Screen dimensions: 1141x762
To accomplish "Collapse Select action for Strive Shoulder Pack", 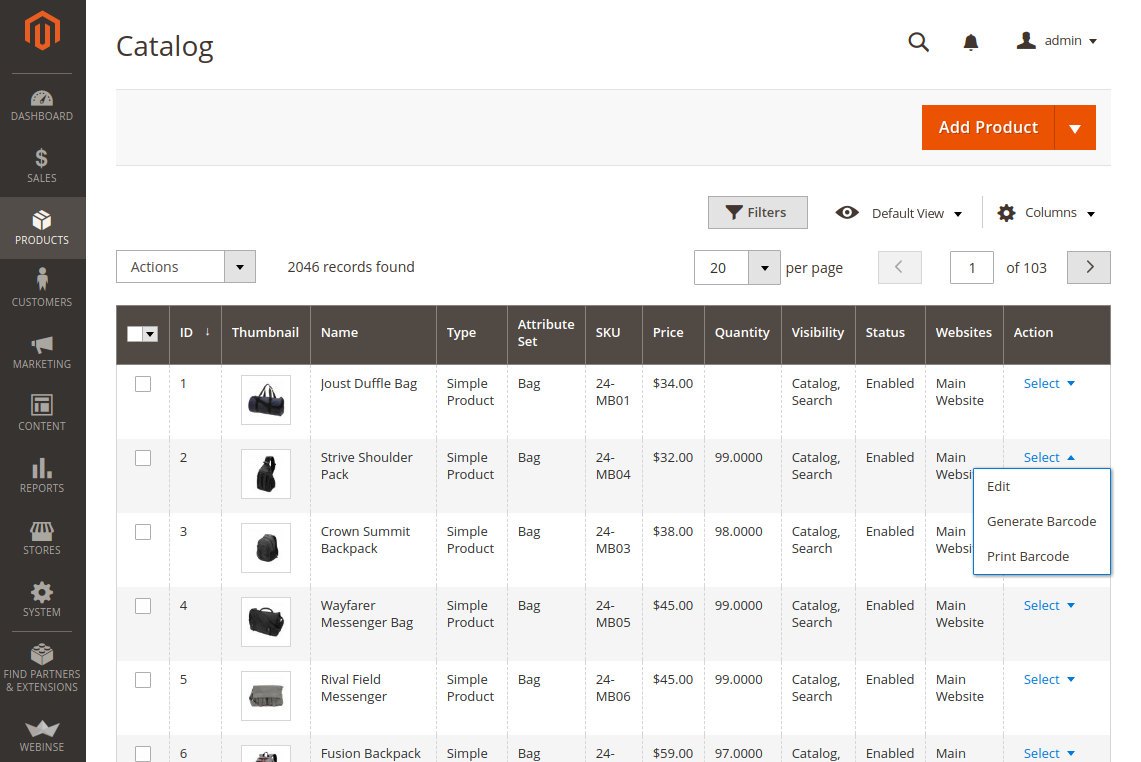I will coord(1049,457).
